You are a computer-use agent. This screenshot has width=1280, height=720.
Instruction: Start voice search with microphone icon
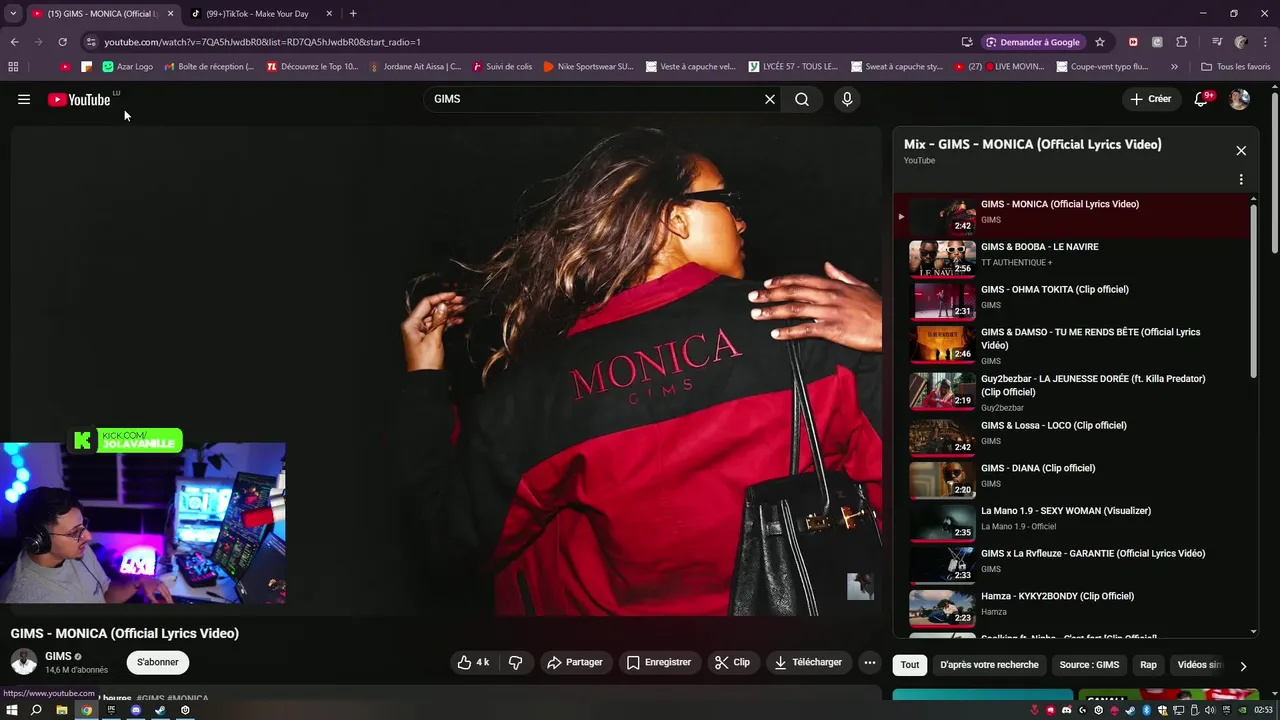[x=847, y=99]
